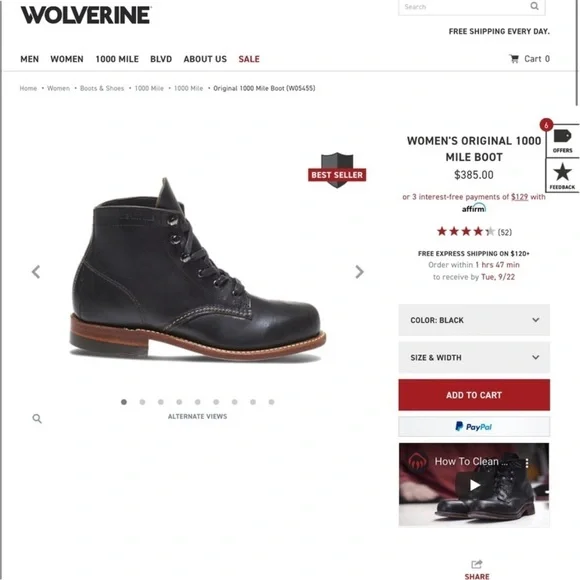Show the previous product image arrow
Viewport: 580px width, 580px height.
pos(36,272)
